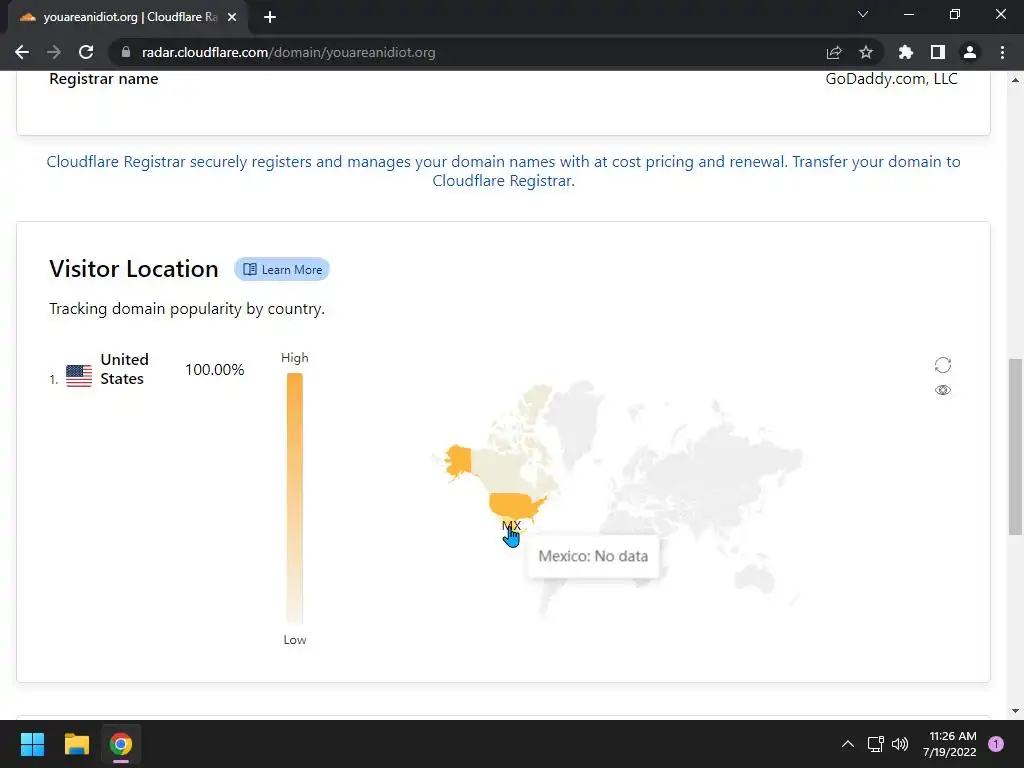This screenshot has width=1024, height=768.
Task: Click the United States flag icon
Action: [79, 376]
